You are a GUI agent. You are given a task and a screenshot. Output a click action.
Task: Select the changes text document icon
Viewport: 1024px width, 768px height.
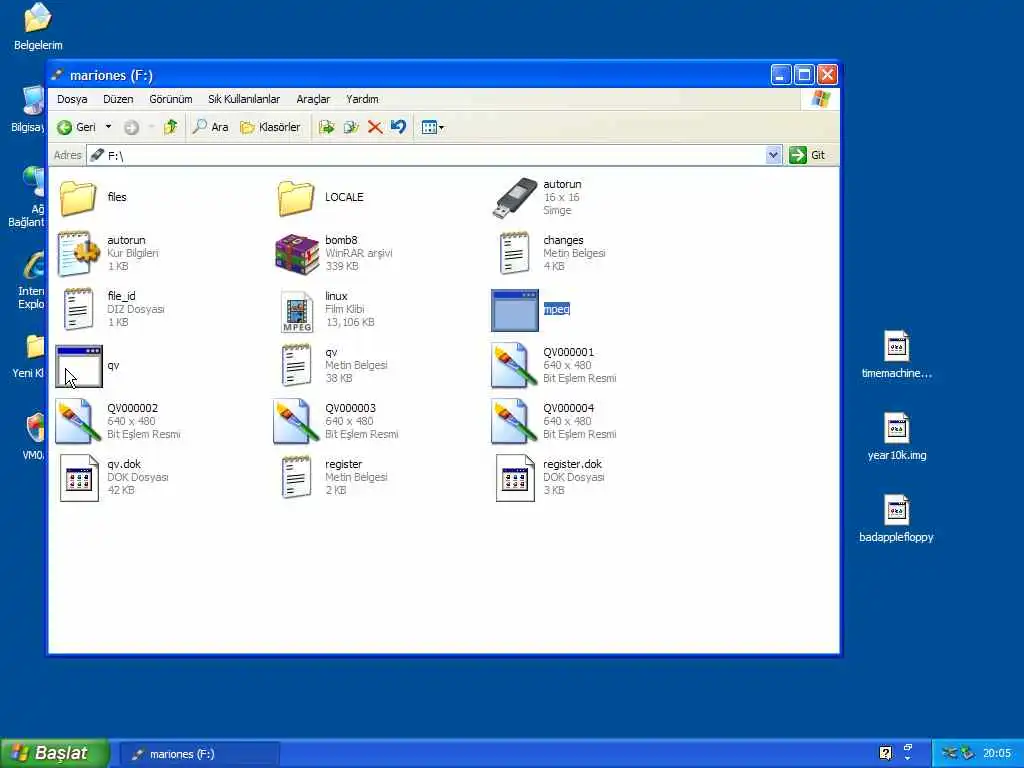tap(515, 253)
